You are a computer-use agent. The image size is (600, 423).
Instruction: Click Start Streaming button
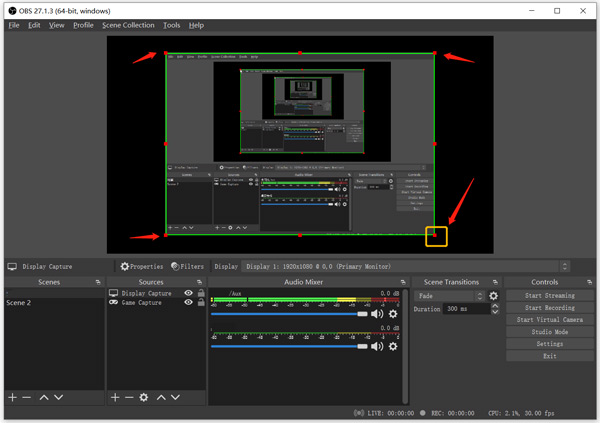550,296
